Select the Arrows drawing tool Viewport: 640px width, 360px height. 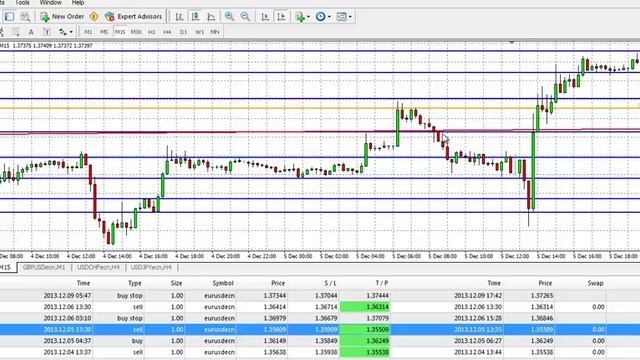tap(63, 32)
